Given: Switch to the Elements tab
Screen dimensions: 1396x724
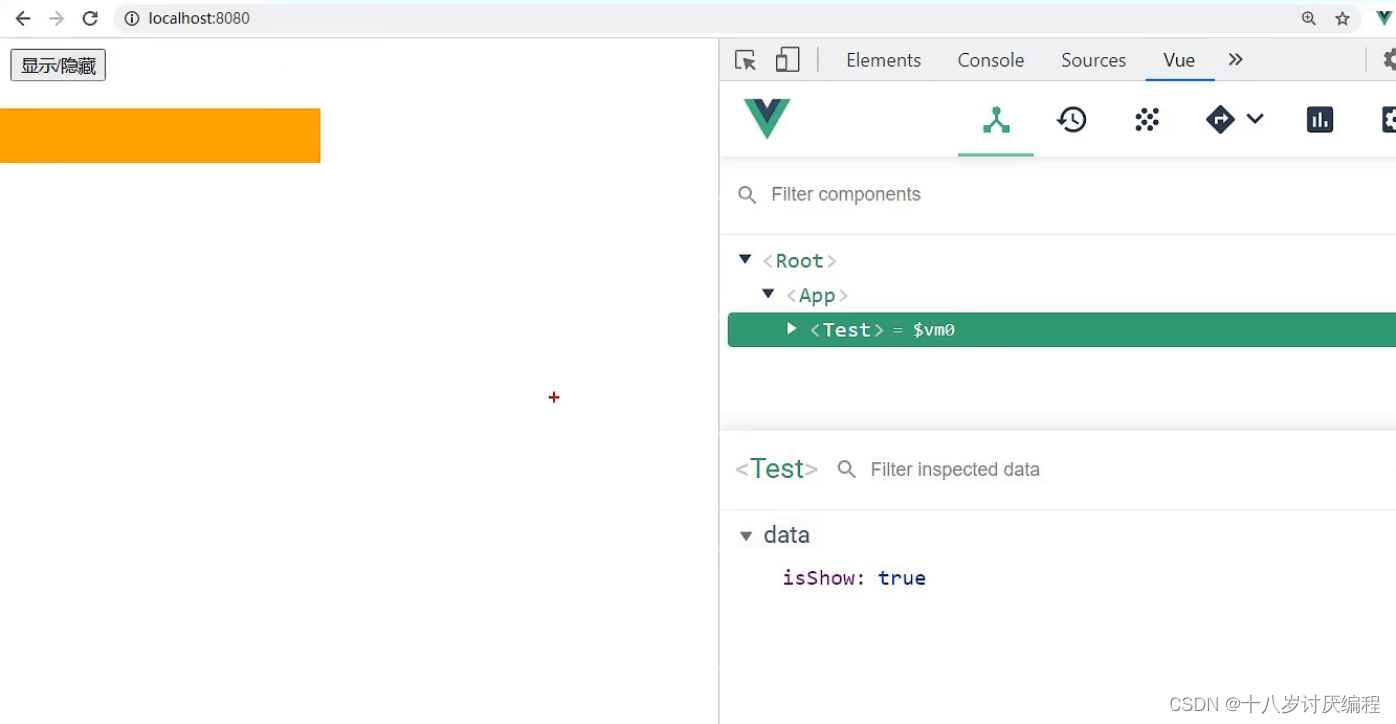Looking at the screenshot, I should tap(883, 60).
